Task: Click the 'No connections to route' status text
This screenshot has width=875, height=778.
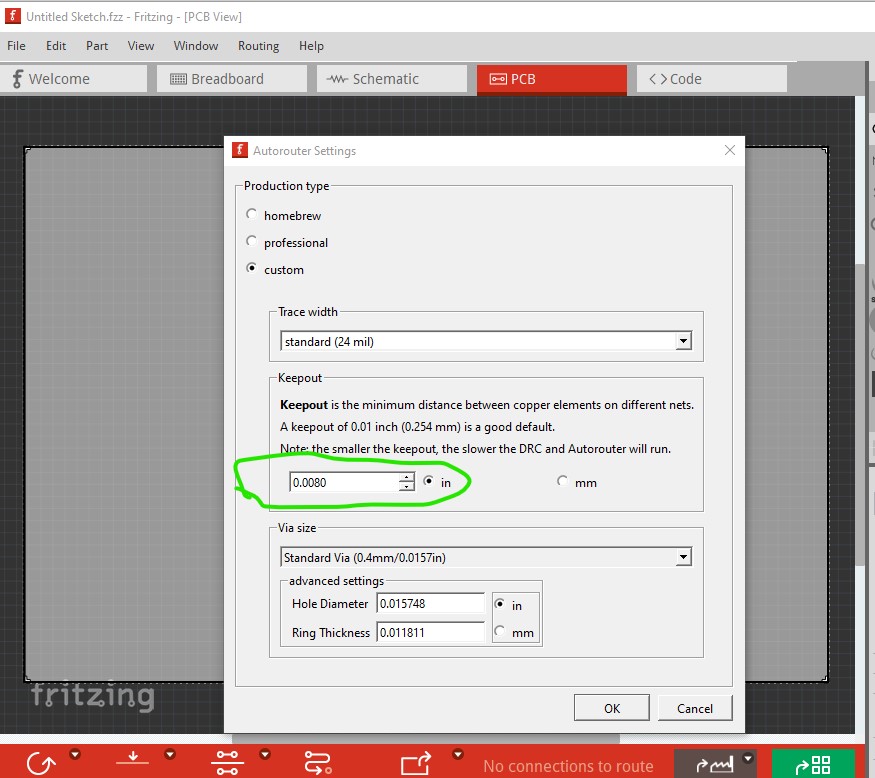Action: [568, 766]
